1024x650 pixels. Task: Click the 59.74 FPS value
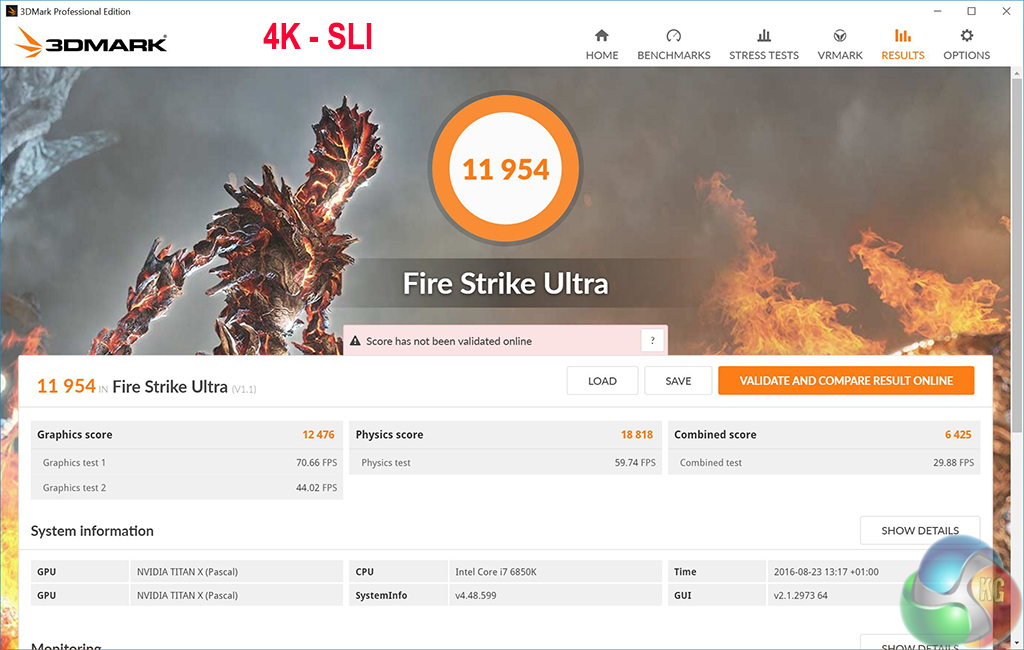pos(635,463)
